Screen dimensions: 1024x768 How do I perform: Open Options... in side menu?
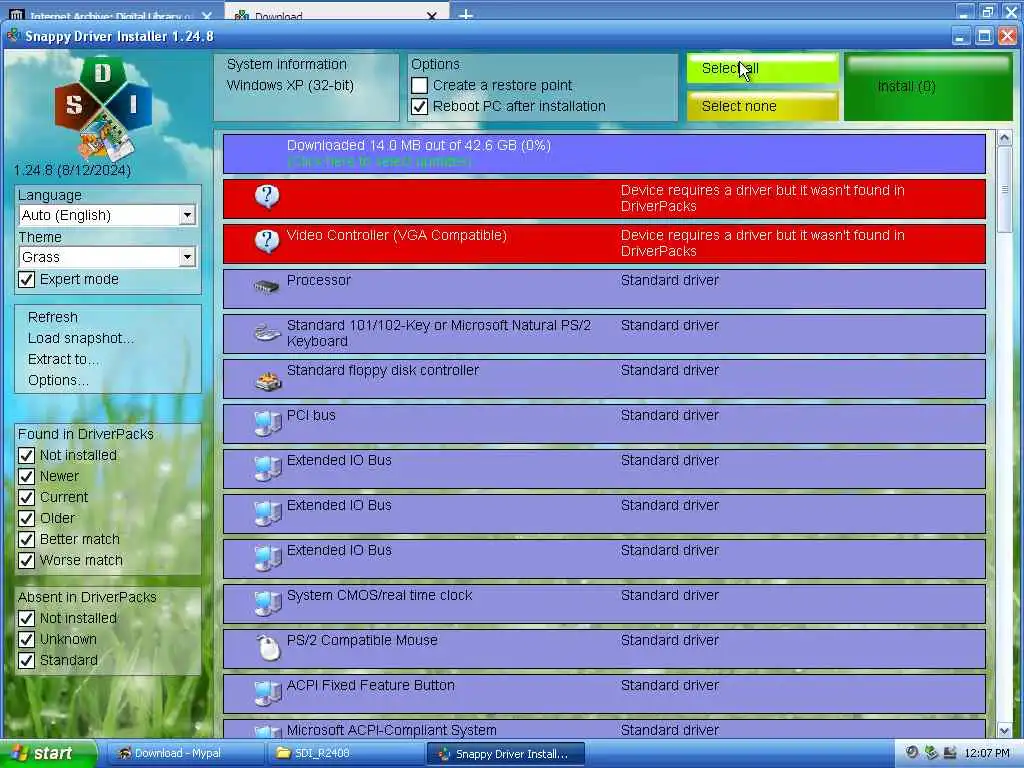(x=58, y=380)
